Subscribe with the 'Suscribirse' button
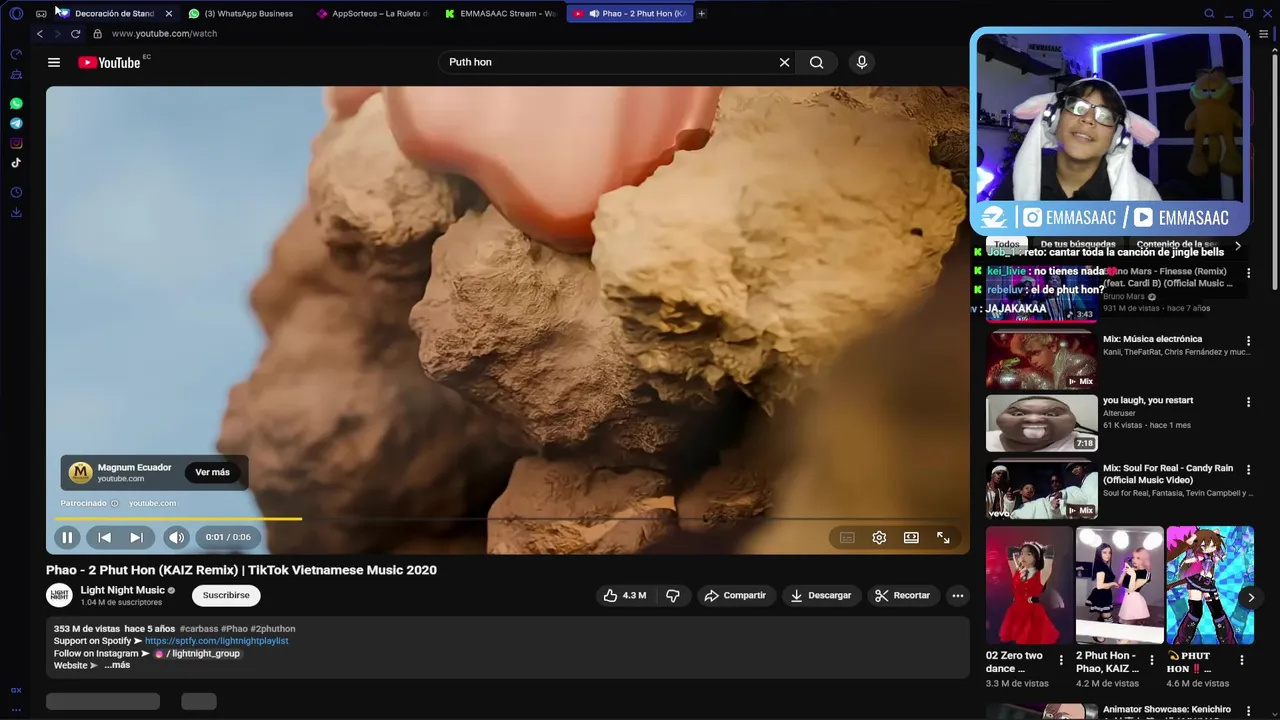The width and height of the screenshot is (1280, 720). (226, 595)
